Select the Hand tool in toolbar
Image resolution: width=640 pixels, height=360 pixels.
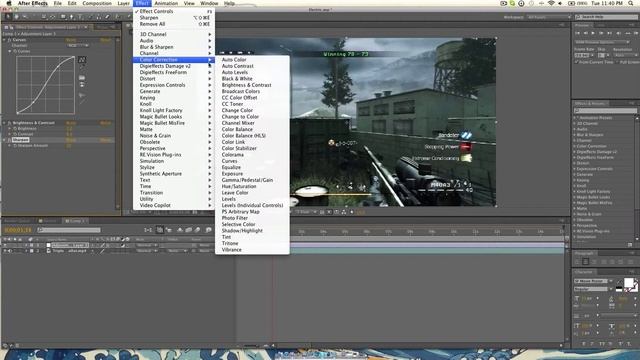(x=16, y=17)
